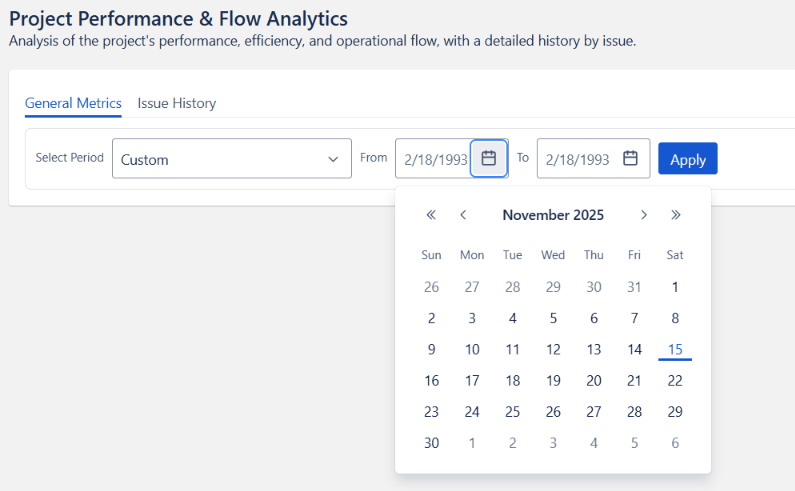Pick today's date, November 15
The height and width of the screenshot is (491, 795).
point(675,349)
